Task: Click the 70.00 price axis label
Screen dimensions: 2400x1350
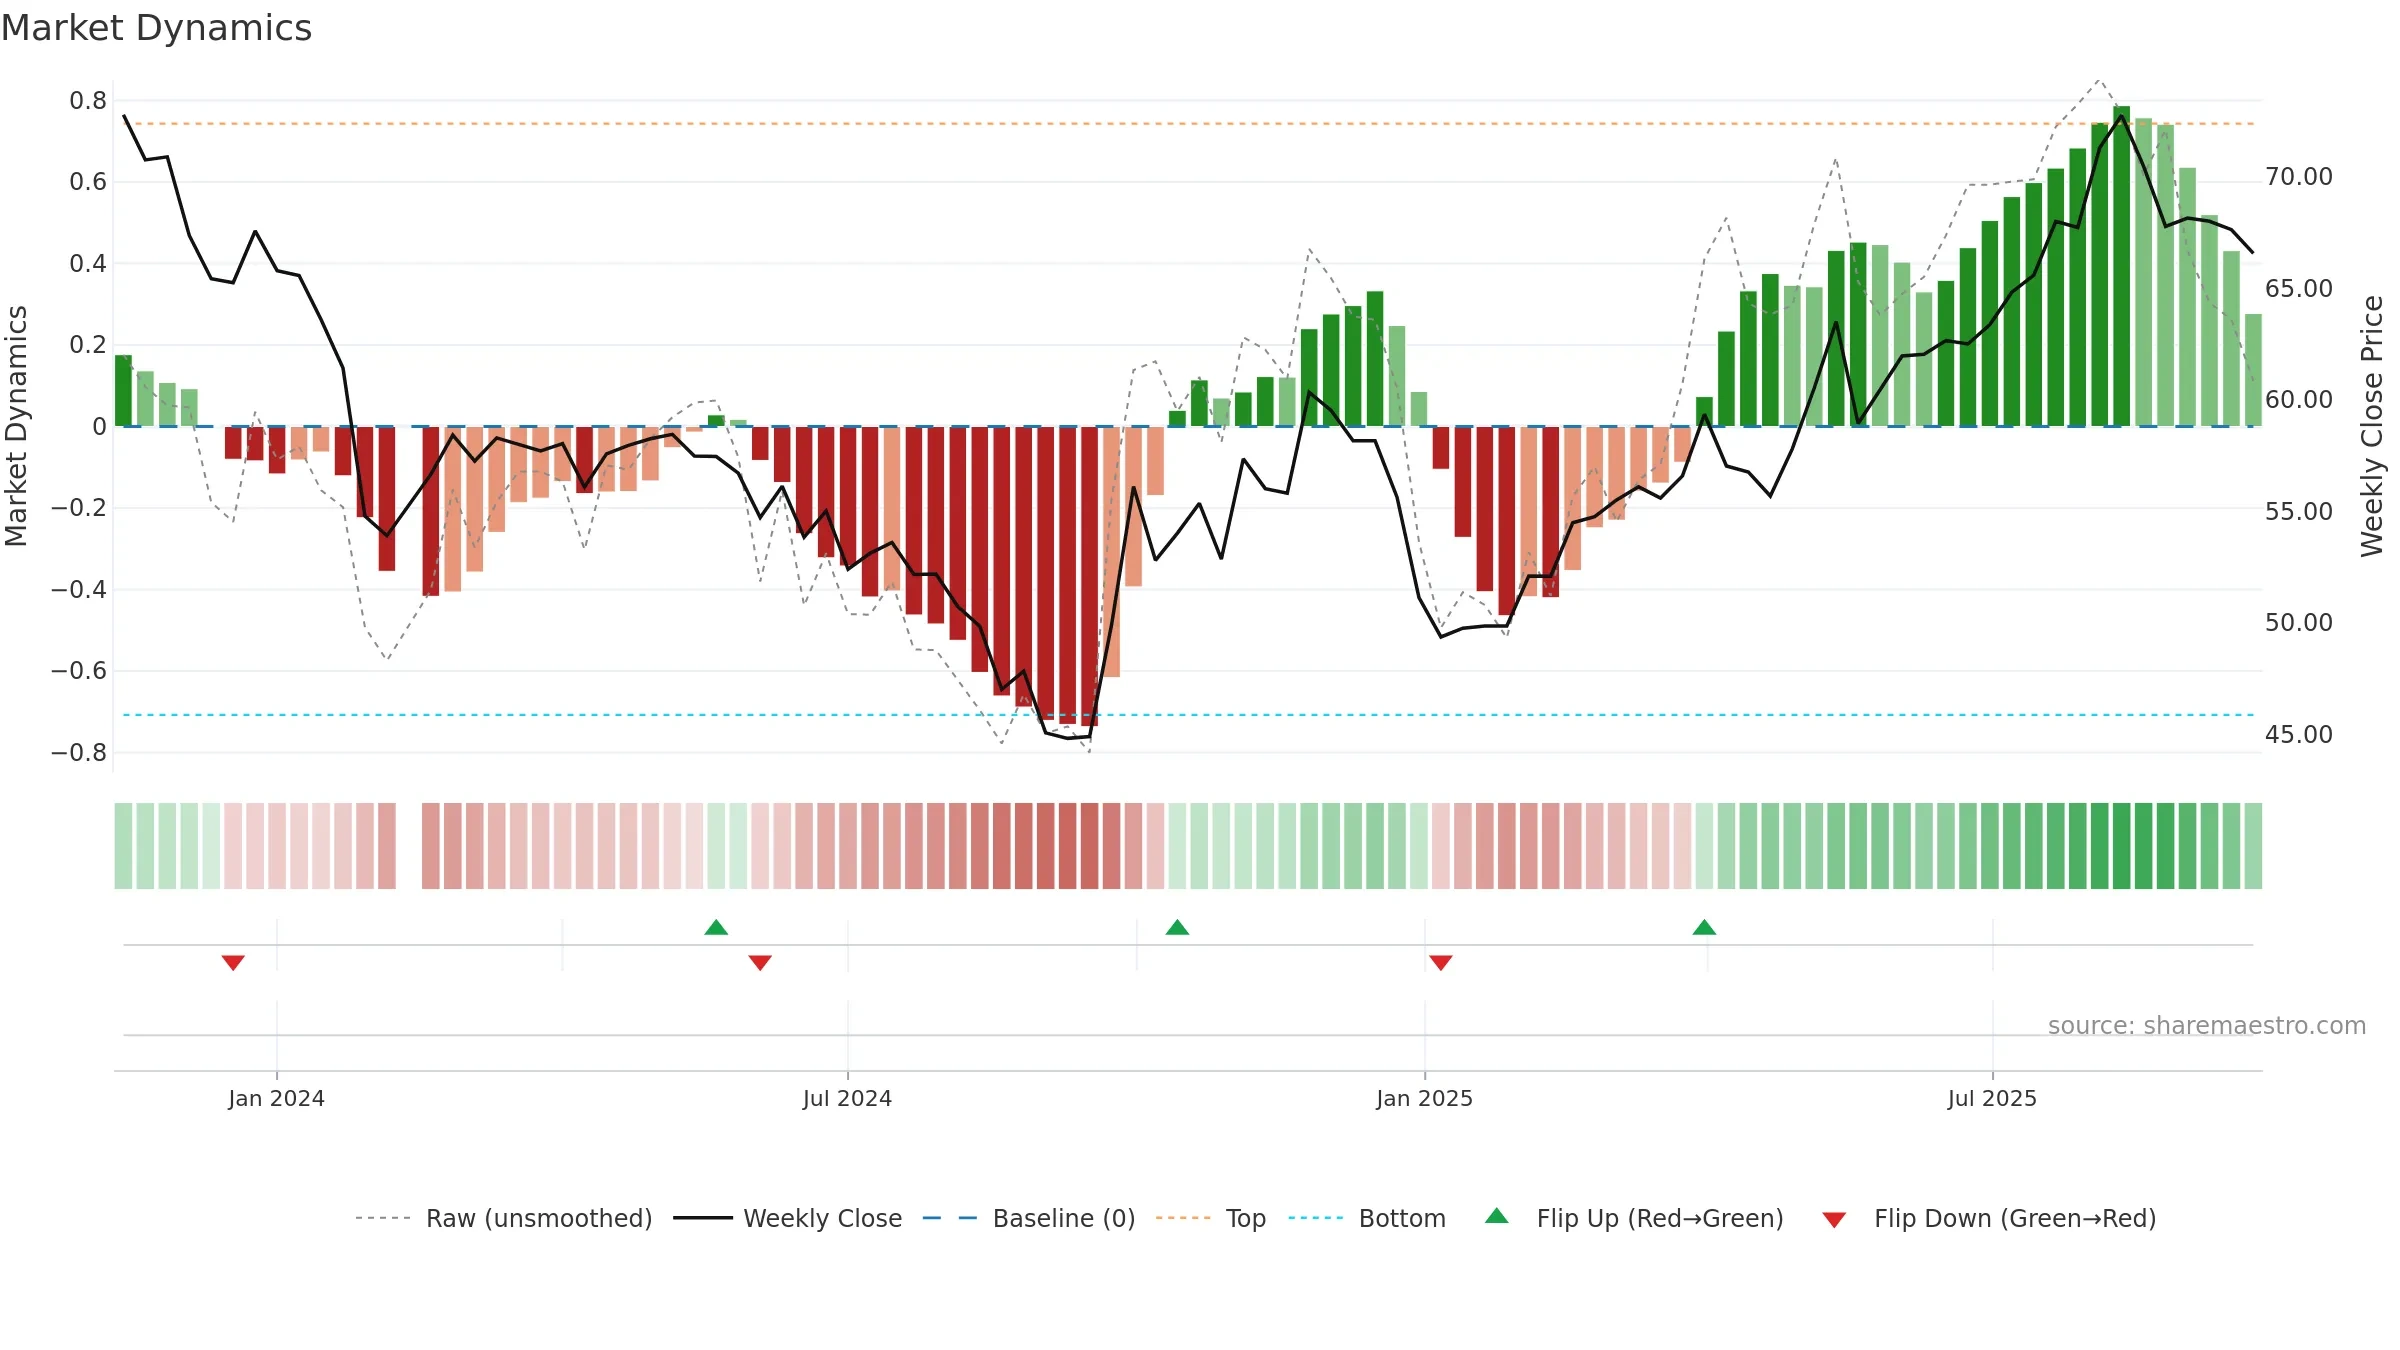Action: (2298, 177)
